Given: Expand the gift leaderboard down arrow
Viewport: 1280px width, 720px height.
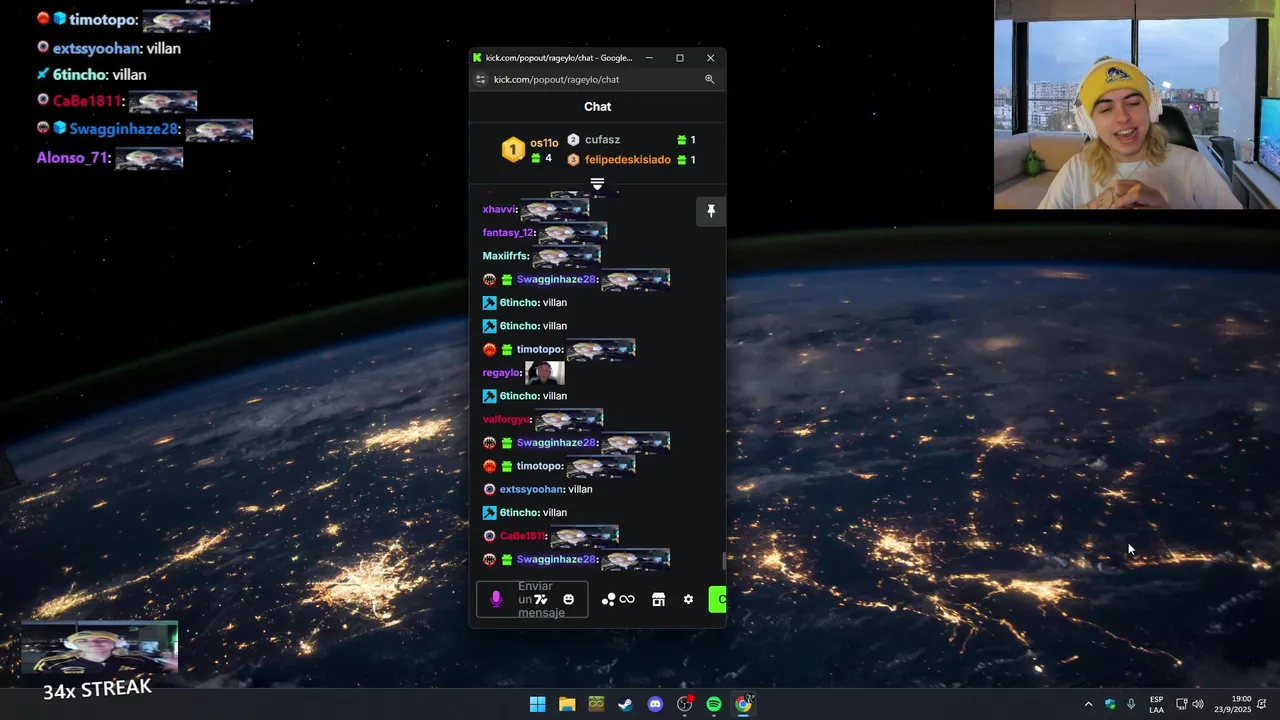Looking at the screenshot, I should (597, 184).
